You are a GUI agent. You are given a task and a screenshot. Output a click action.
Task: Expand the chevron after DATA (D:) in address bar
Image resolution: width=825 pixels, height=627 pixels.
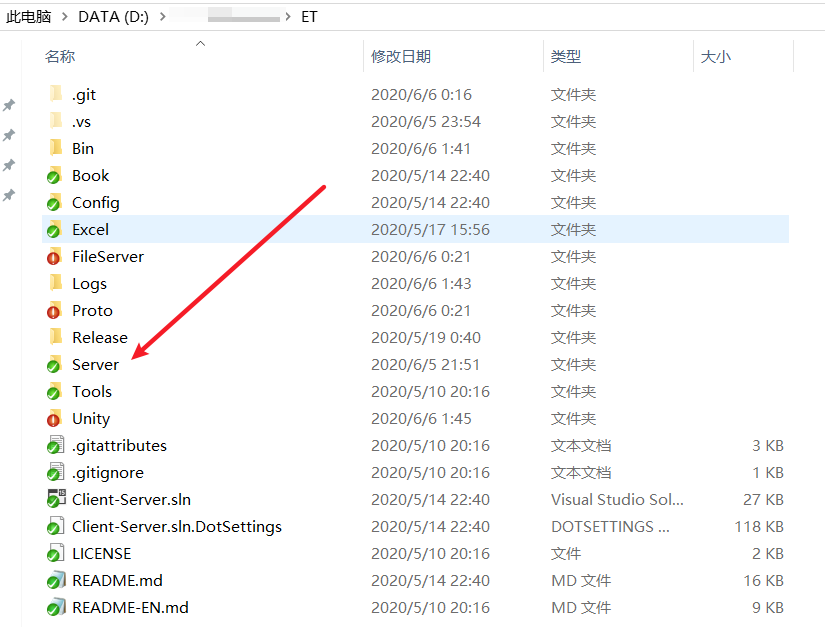pos(163,17)
